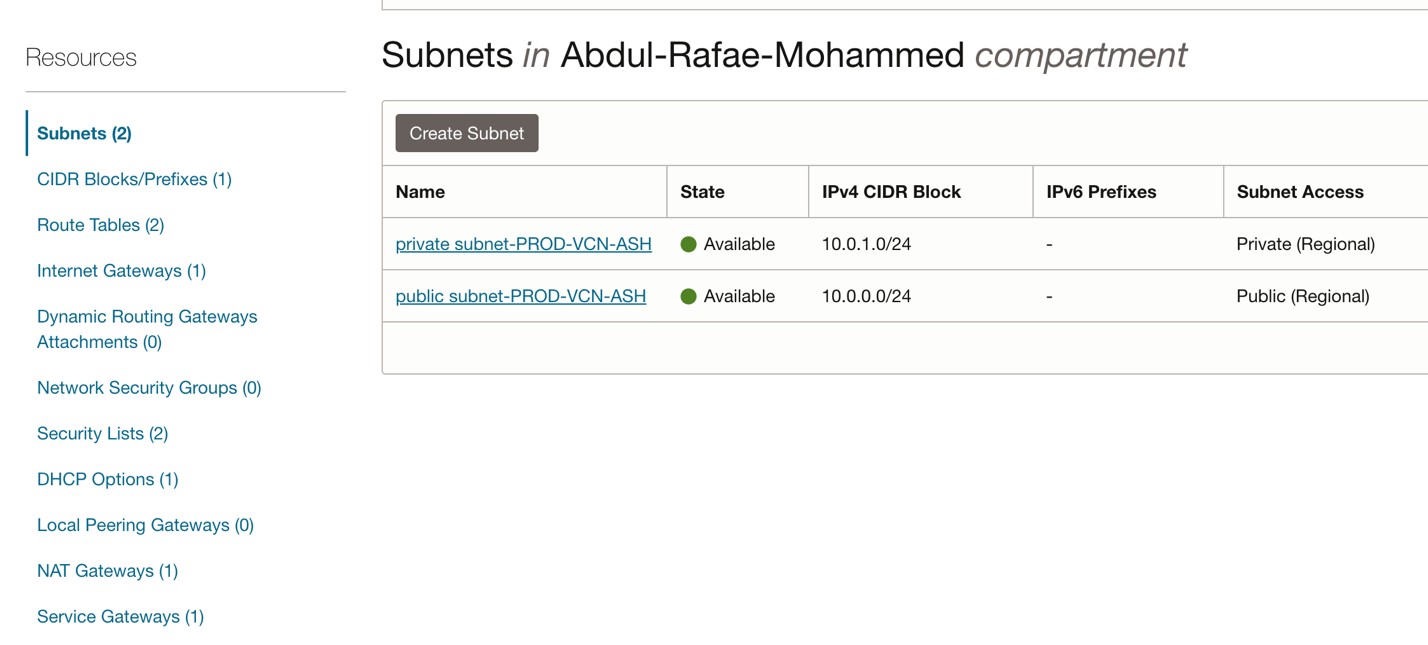Click green Available status icon for private subnet
This screenshot has height=645, width=1428.
688,244
